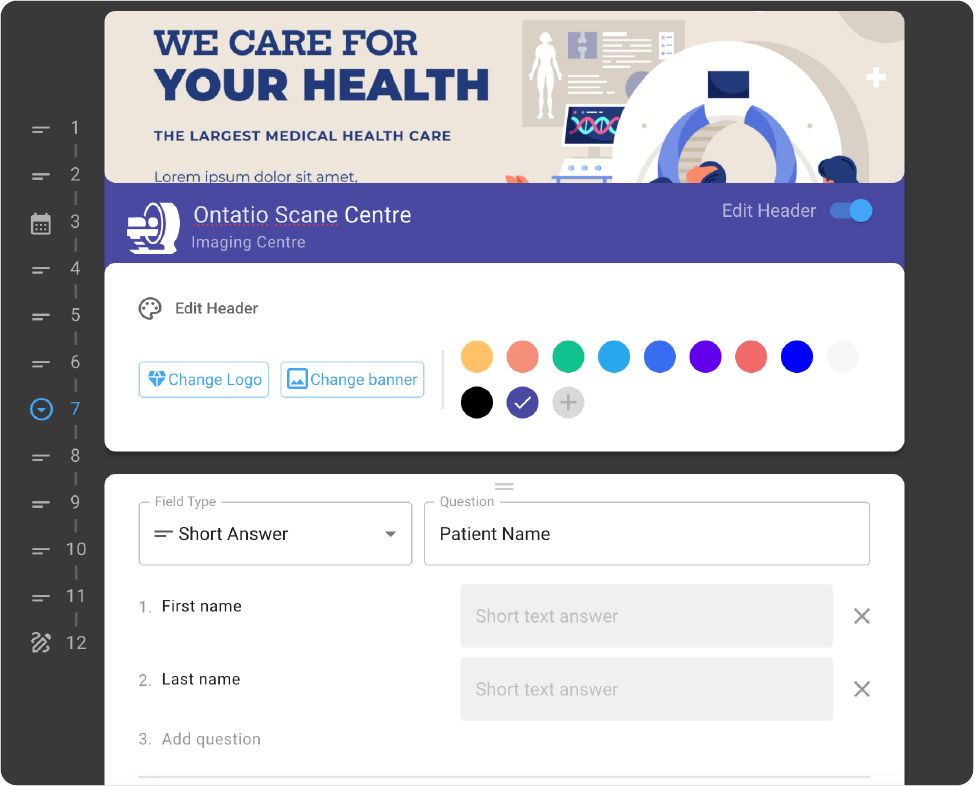Select the checked indigo color swatch
Viewport: 974px width, 786px height.
tap(522, 403)
